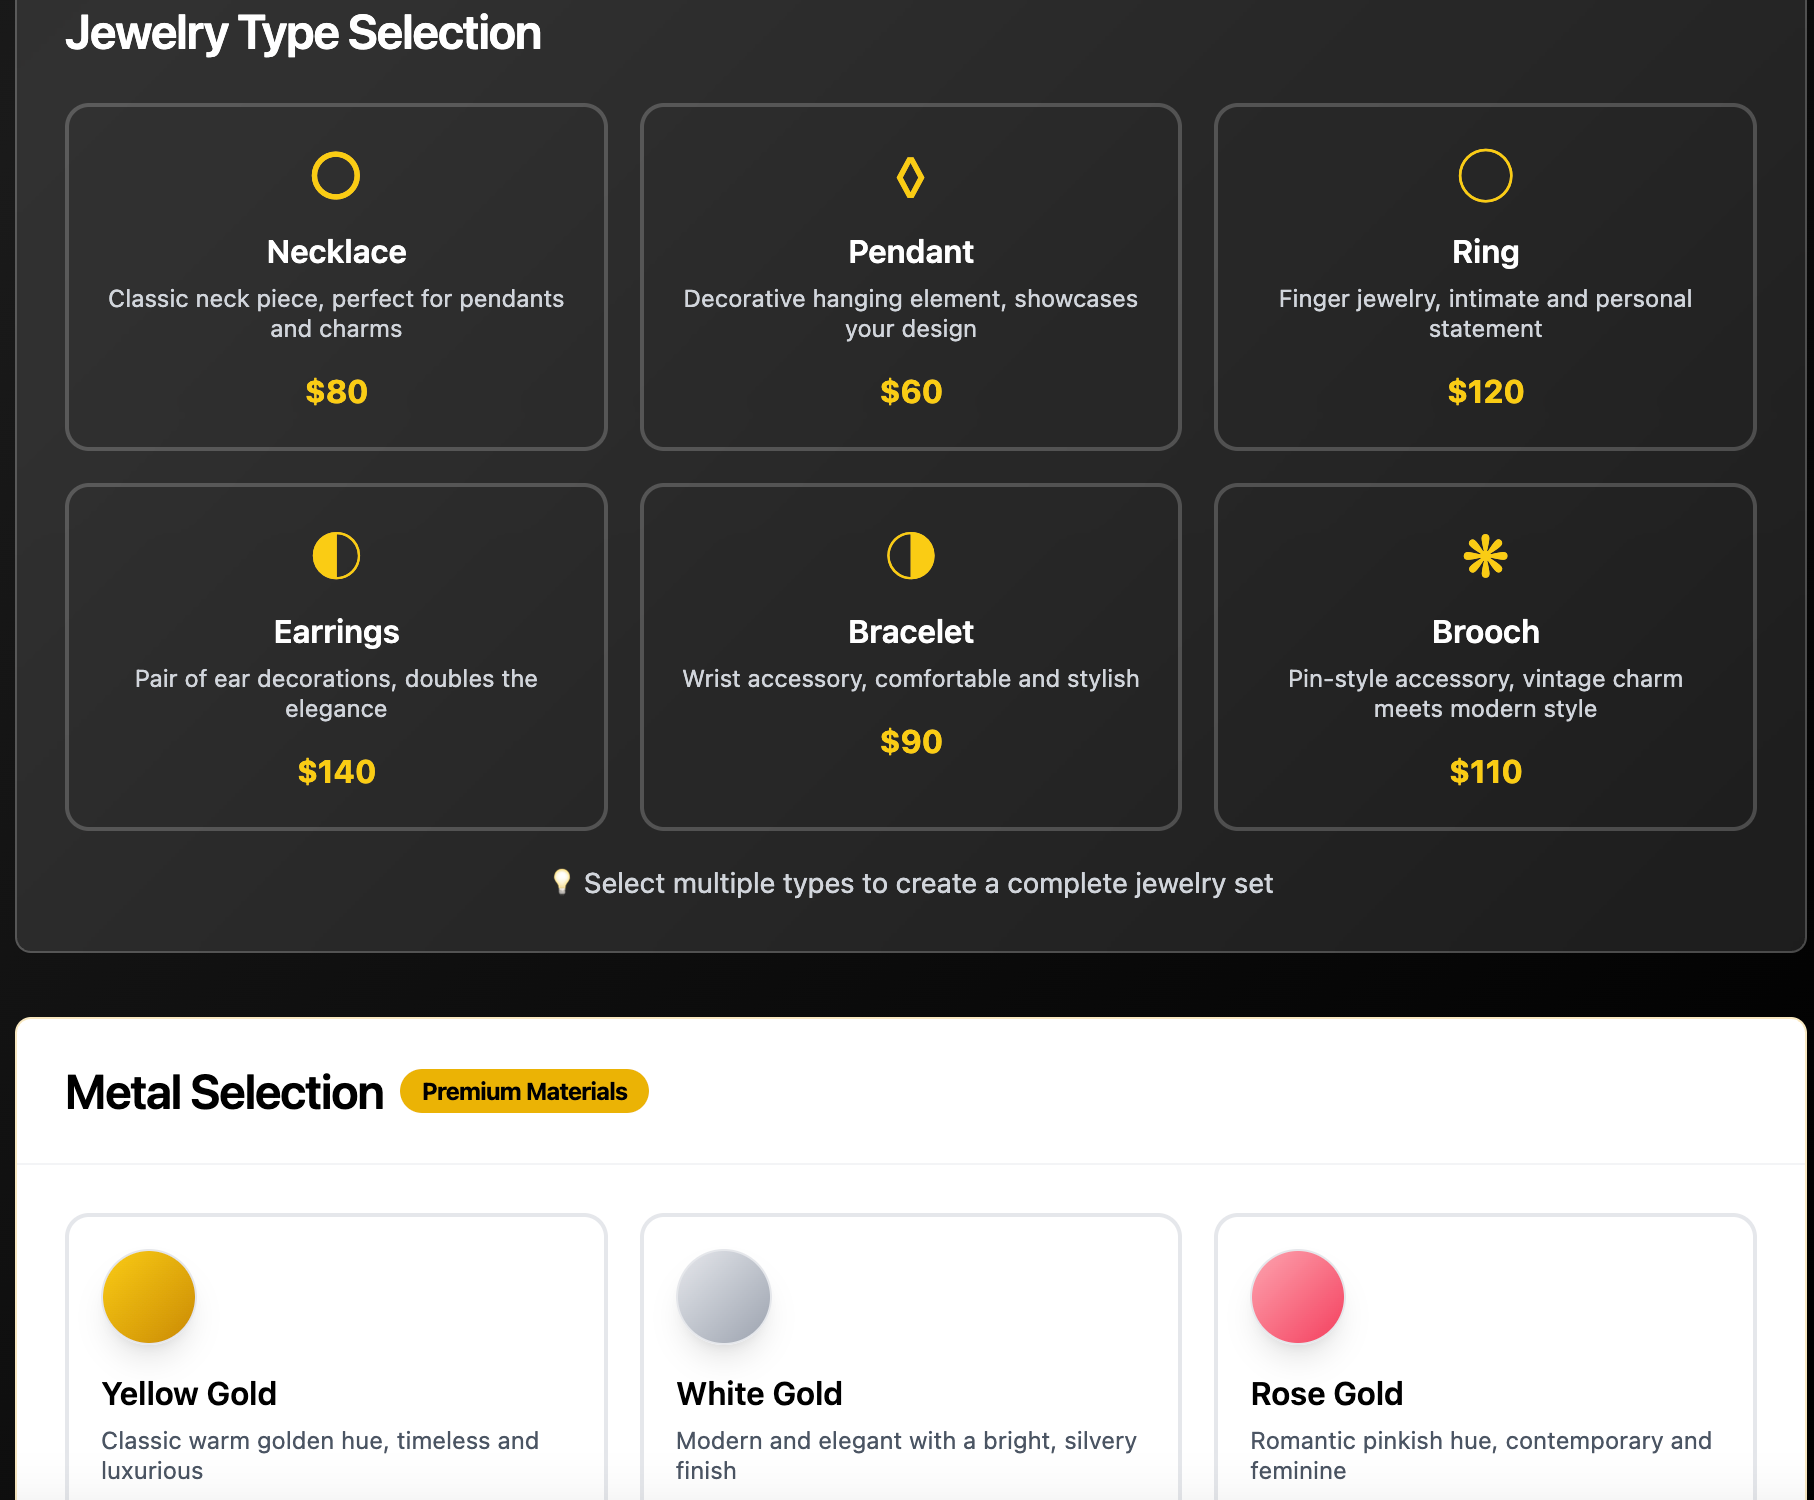Screen dimensions: 1814x1500
Task: Select the White Gold metal label
Action: (759, 1394)
